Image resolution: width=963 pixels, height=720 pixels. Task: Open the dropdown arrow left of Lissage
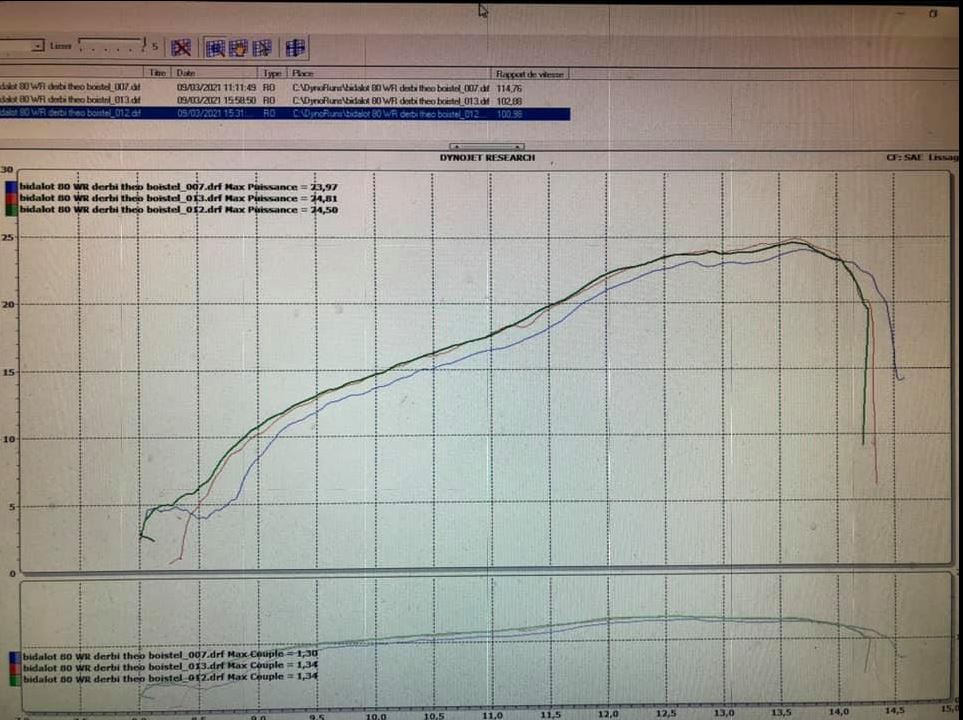[38, 46]
